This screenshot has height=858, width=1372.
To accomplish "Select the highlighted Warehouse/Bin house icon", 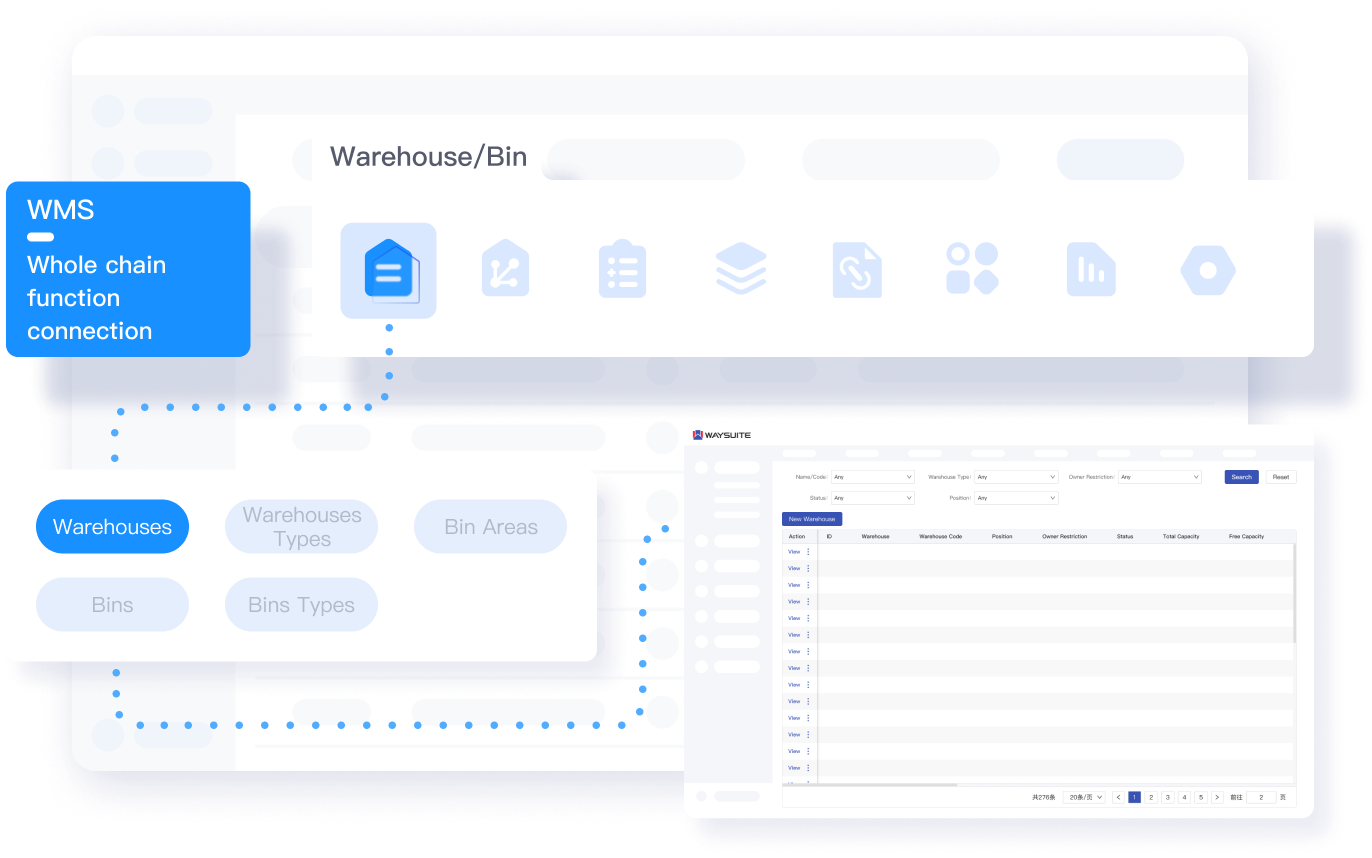I will point(388,270).
